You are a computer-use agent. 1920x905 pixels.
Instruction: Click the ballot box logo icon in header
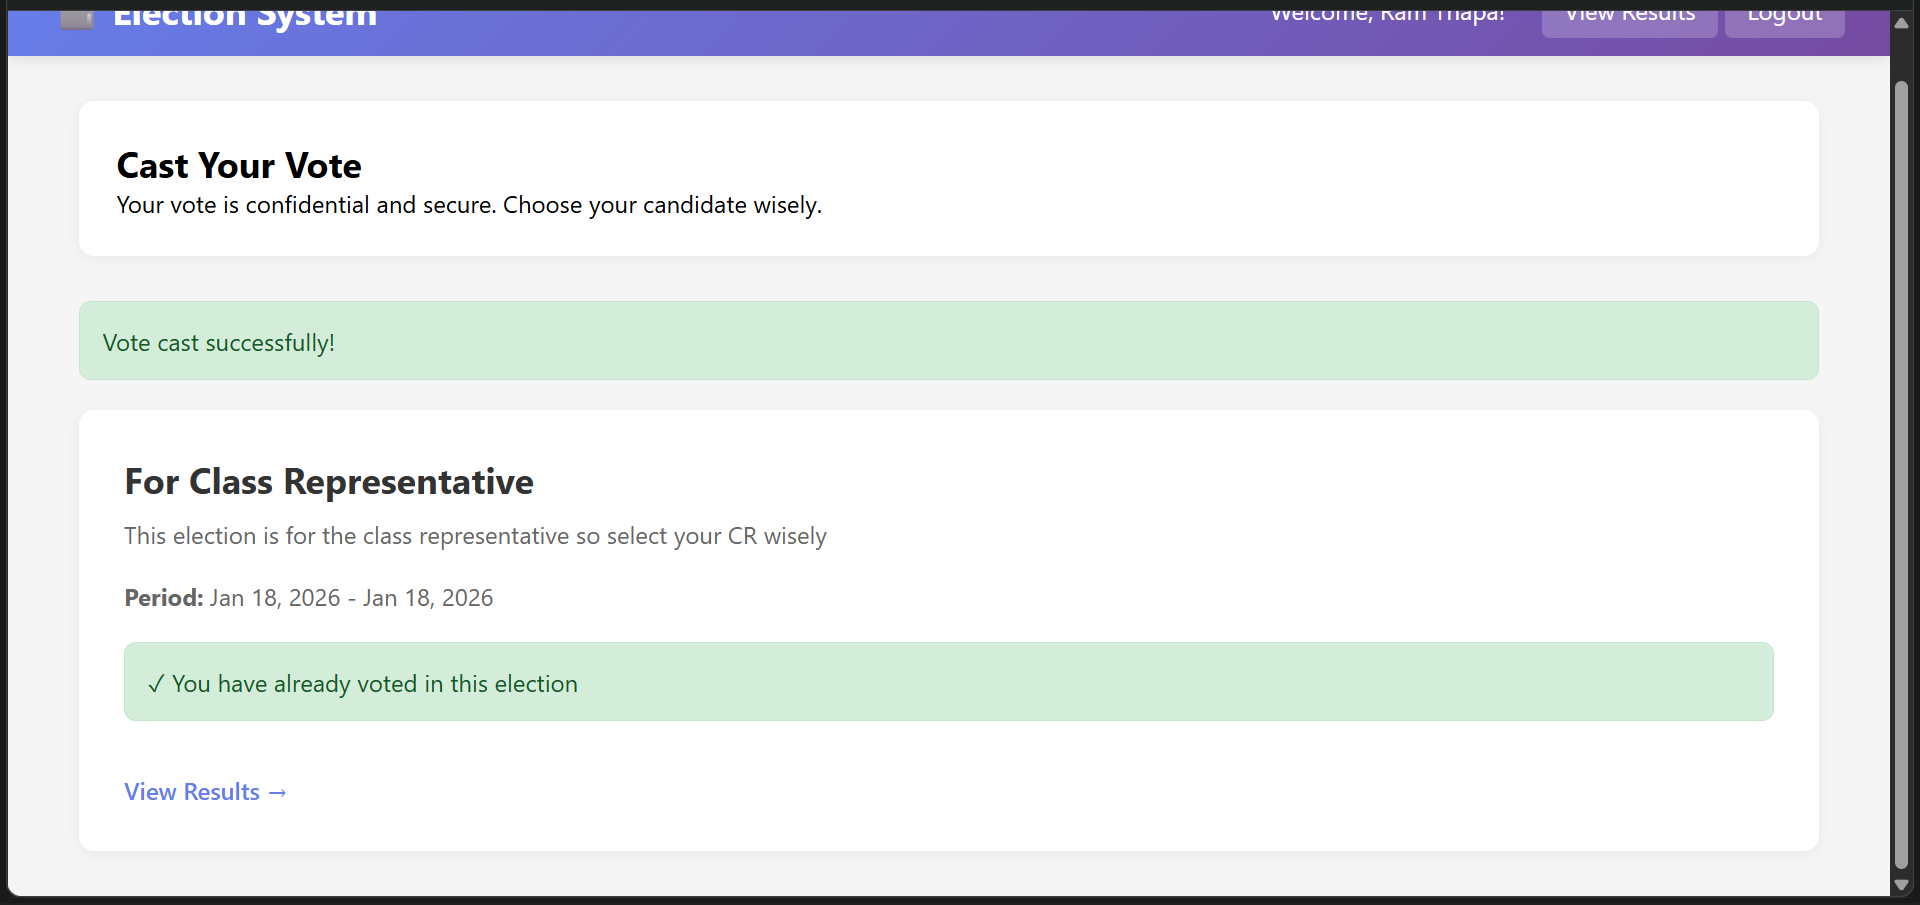[77, 19]
